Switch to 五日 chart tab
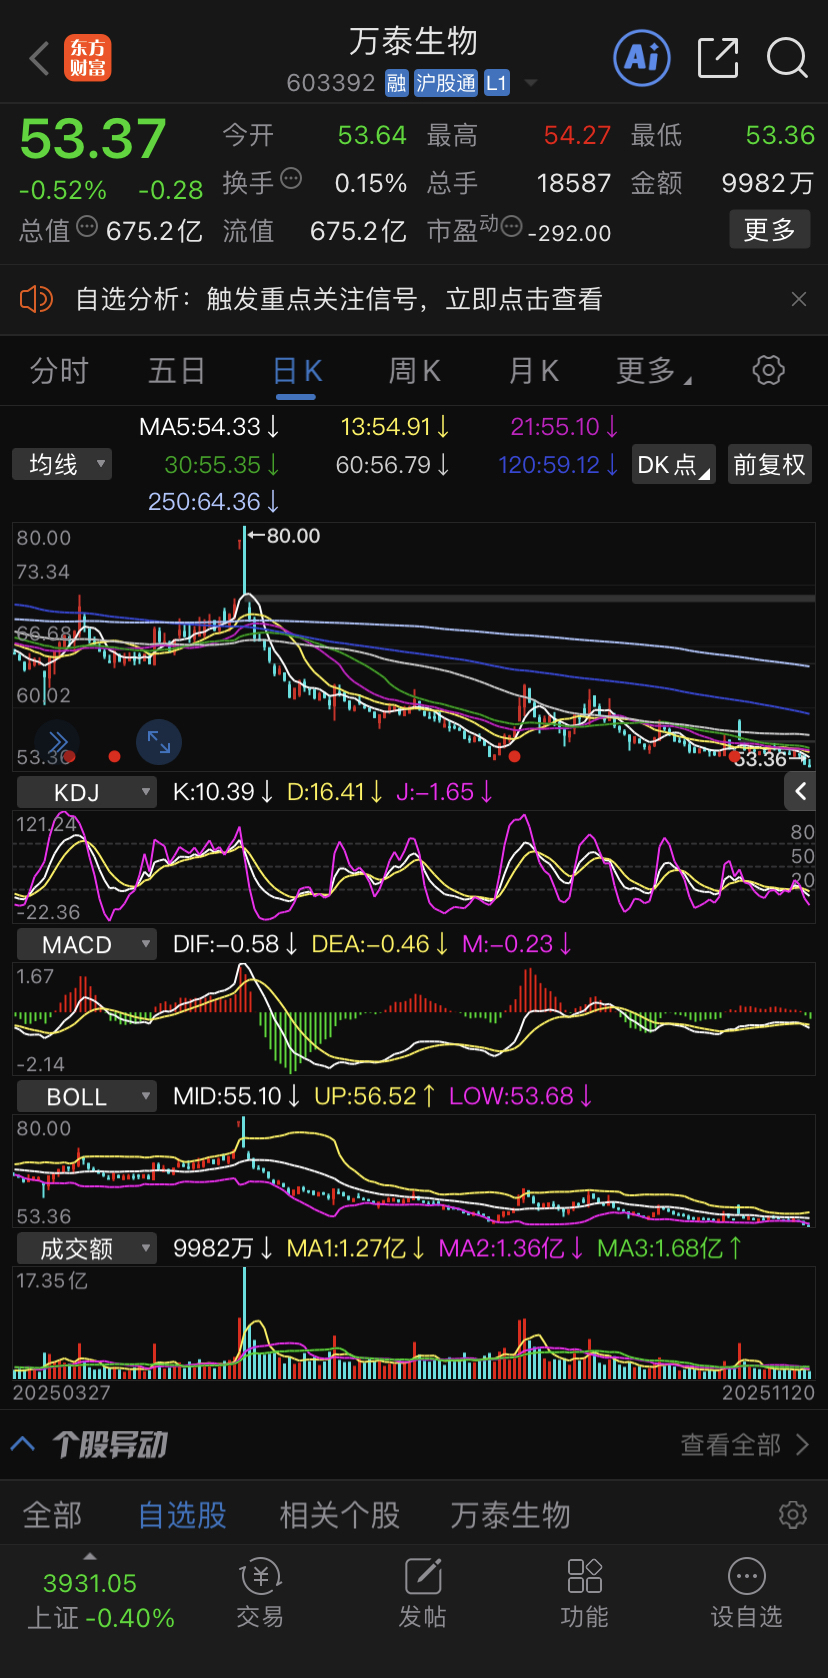Screen dimensions: 828x1678 [x=176, y=371]
